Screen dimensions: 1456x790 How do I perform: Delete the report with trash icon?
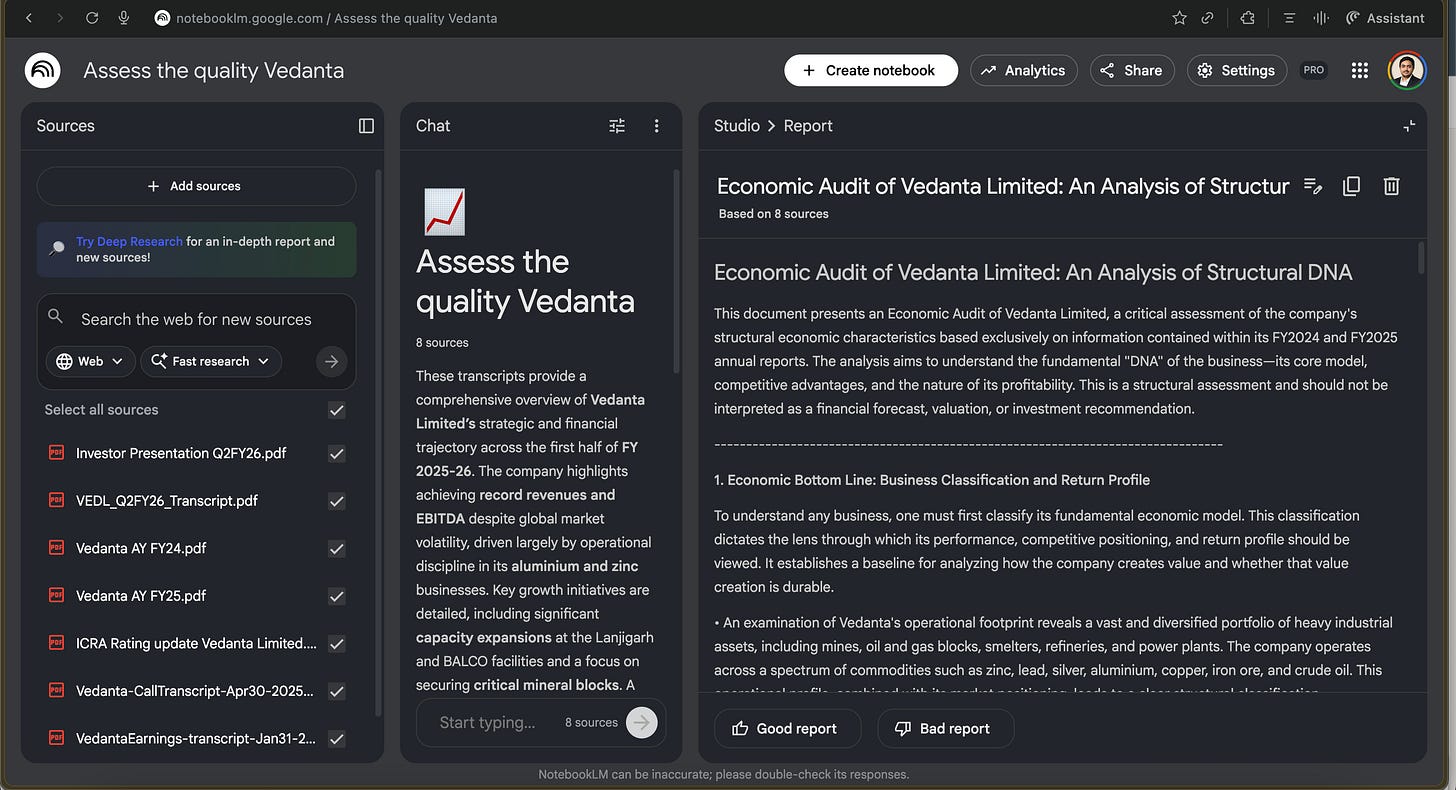pos(1391,186)
